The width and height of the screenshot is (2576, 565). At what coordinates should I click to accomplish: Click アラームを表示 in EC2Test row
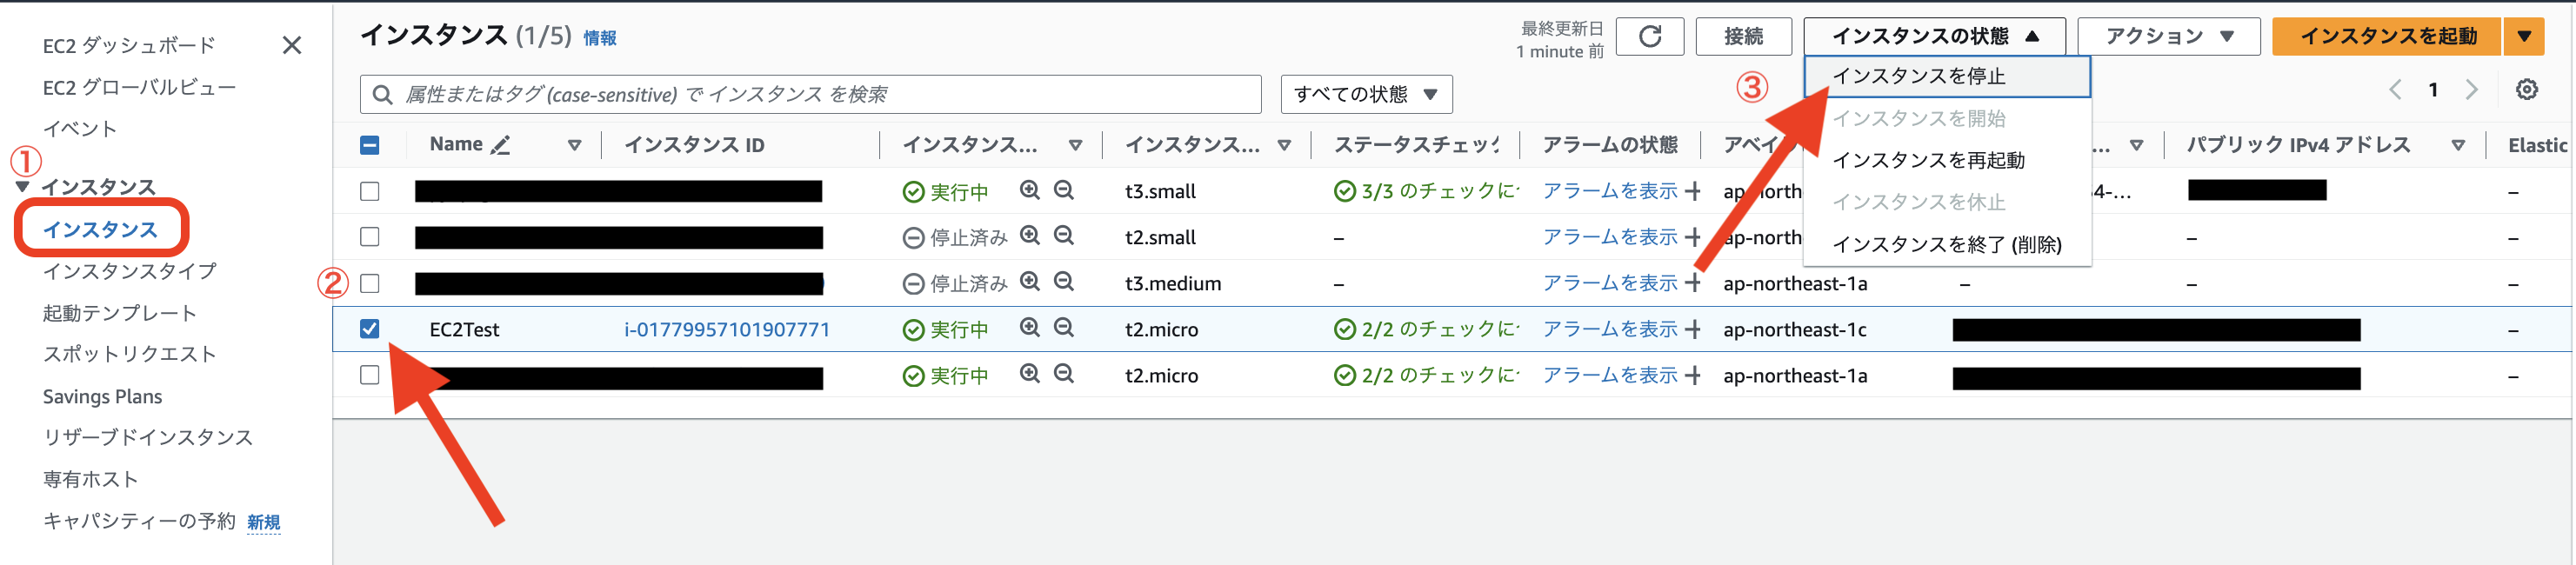tap(1610, 329)
